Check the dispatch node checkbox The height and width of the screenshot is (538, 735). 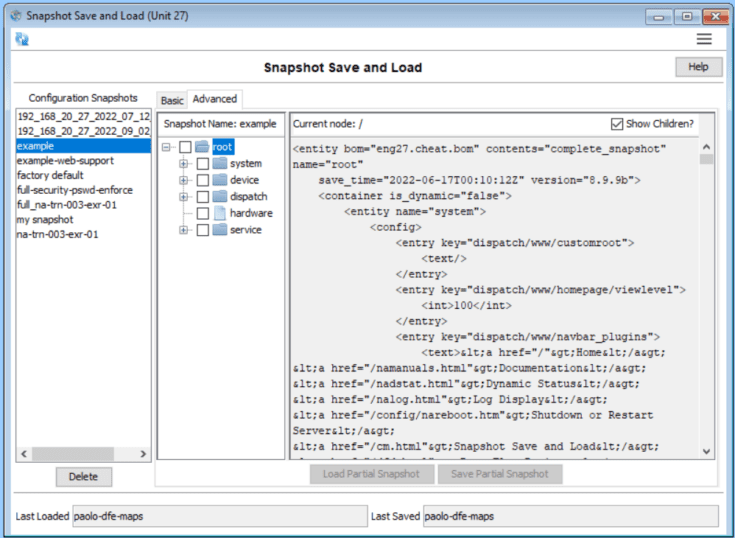[x=202, y=197]
